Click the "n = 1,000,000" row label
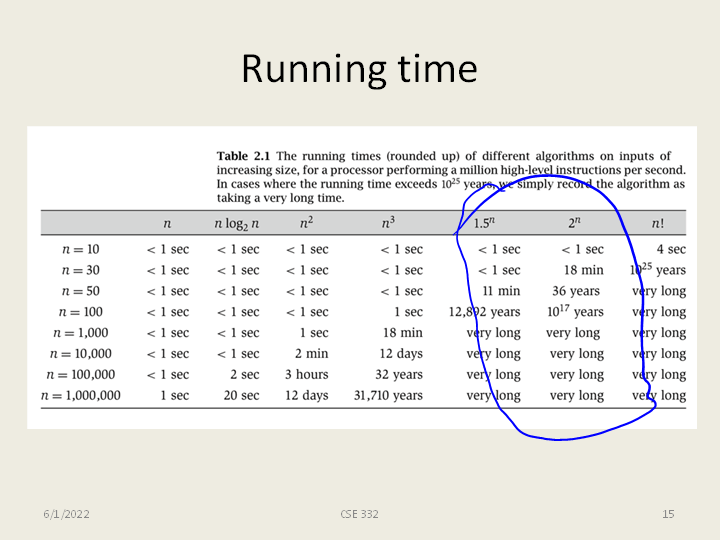Image resolution: width=720 pixels, height=540 pixels. click(x=80, y=395)
